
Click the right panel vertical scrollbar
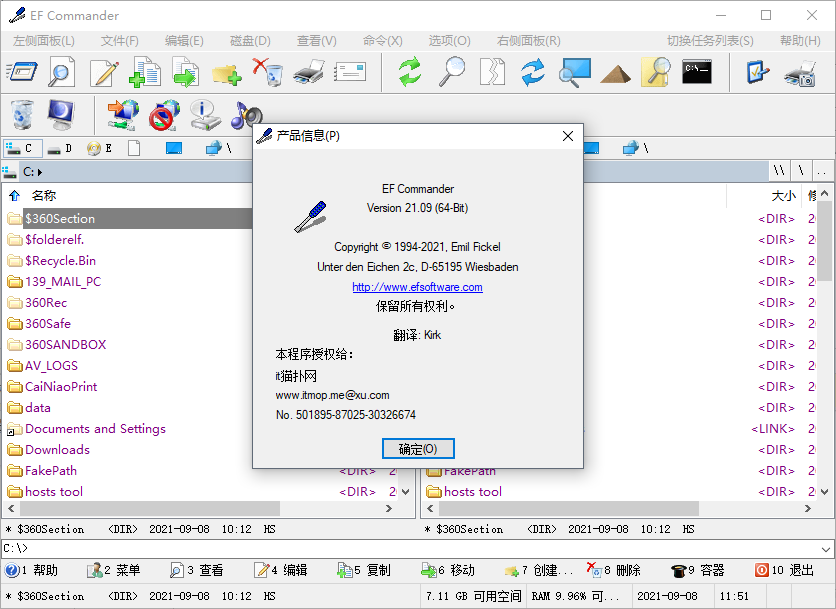(825, 350)
